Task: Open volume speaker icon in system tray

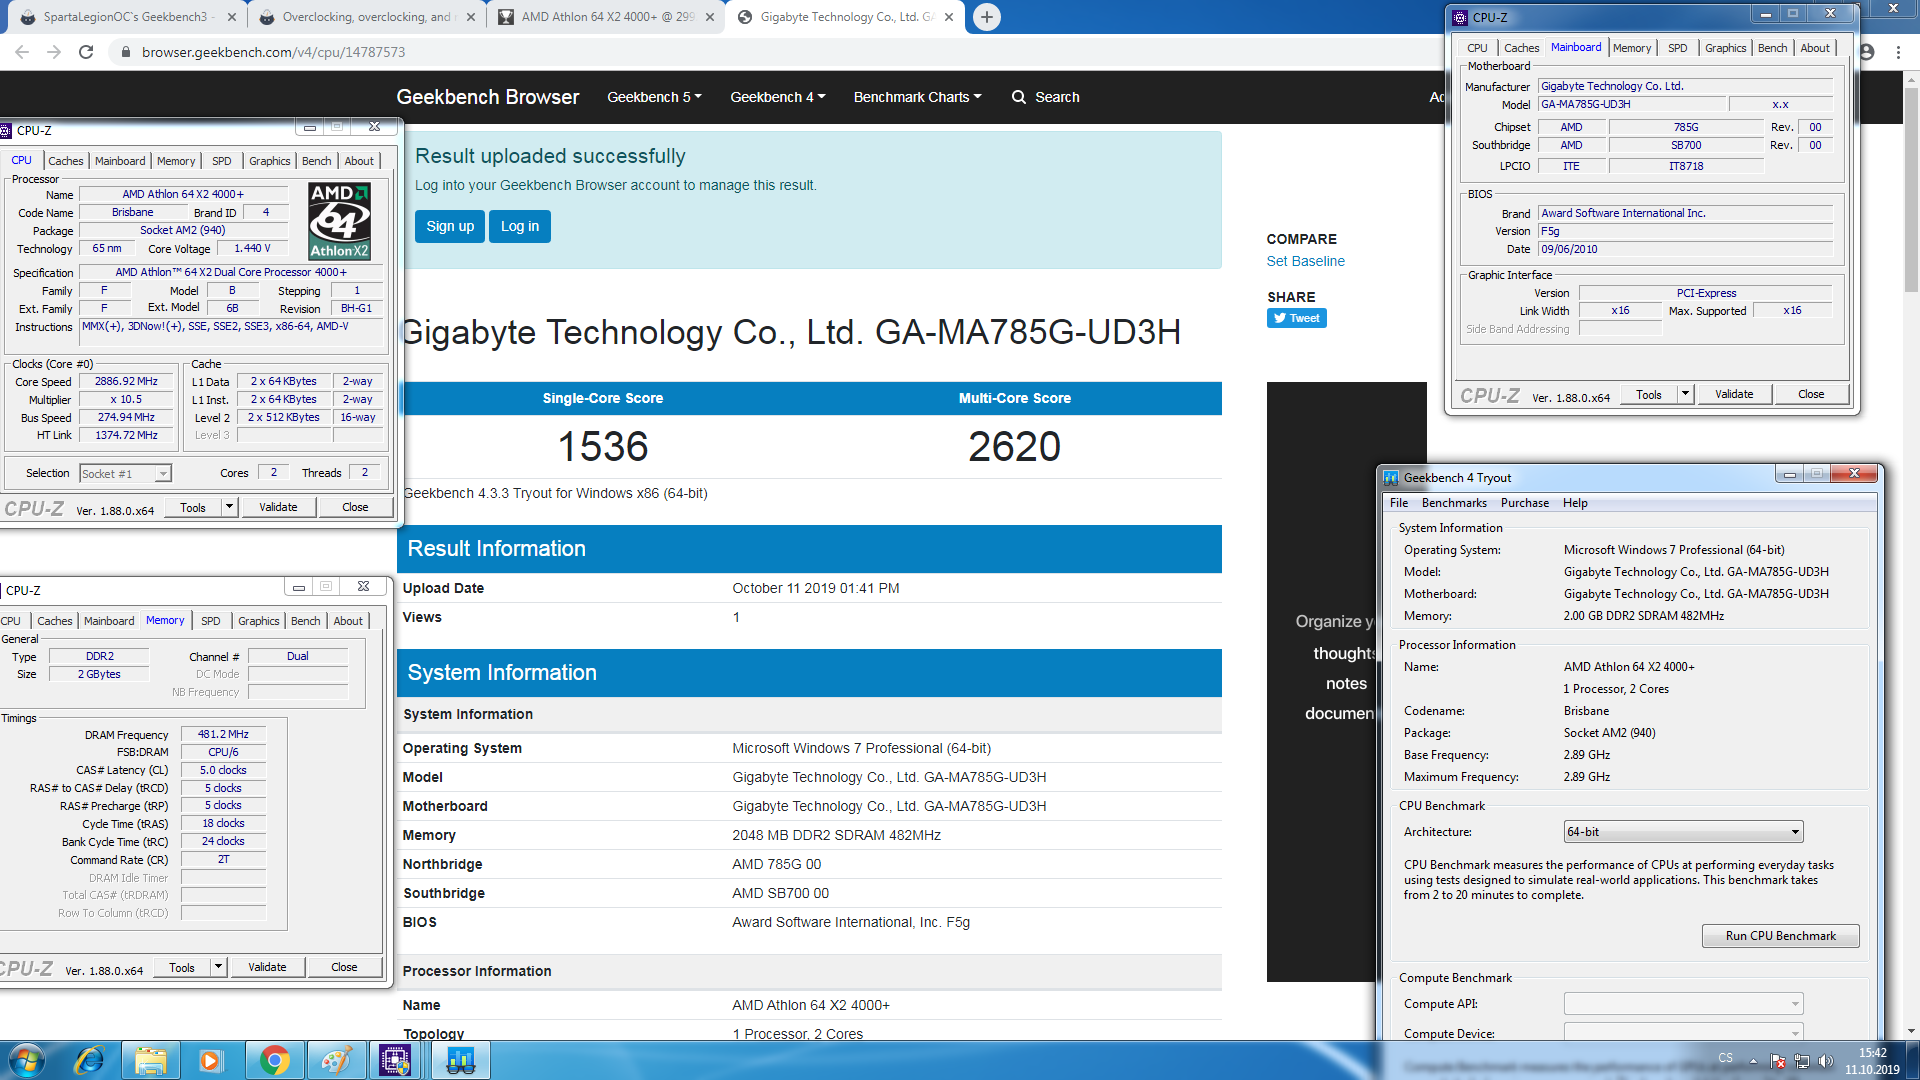Action: [1825, 1061]
